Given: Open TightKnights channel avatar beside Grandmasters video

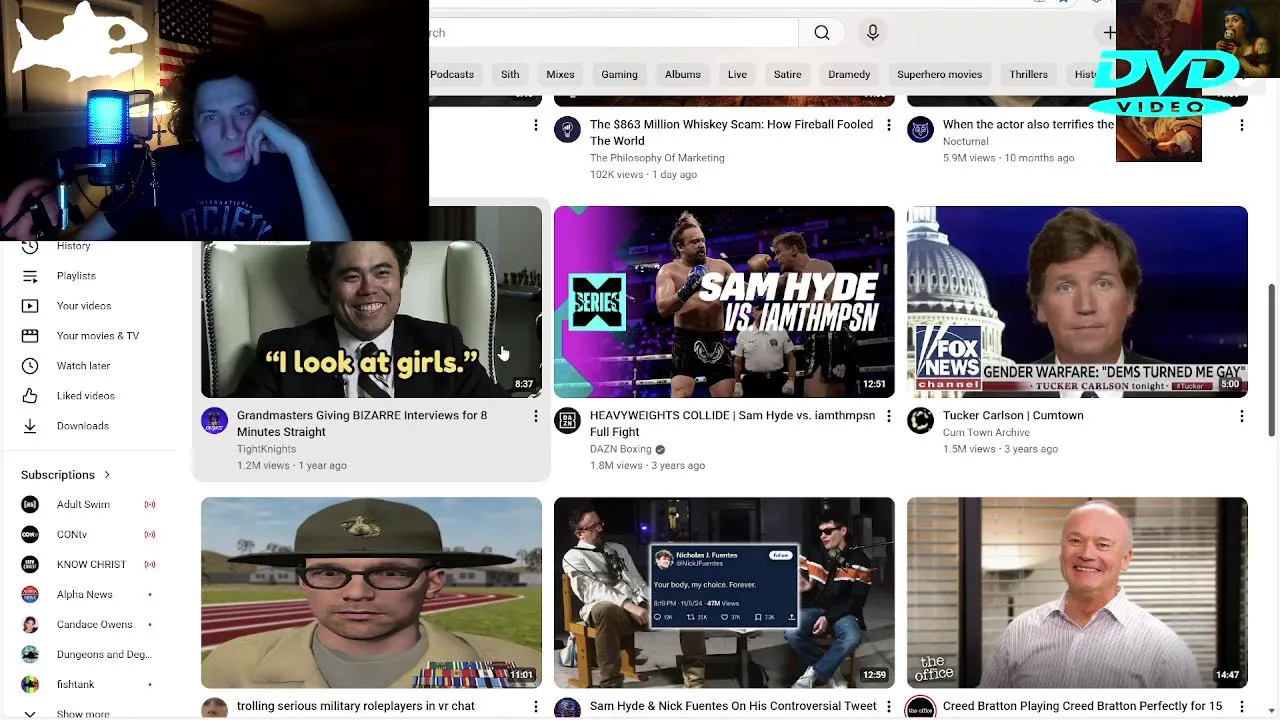Looking at the screenshot, I should 214,420.
